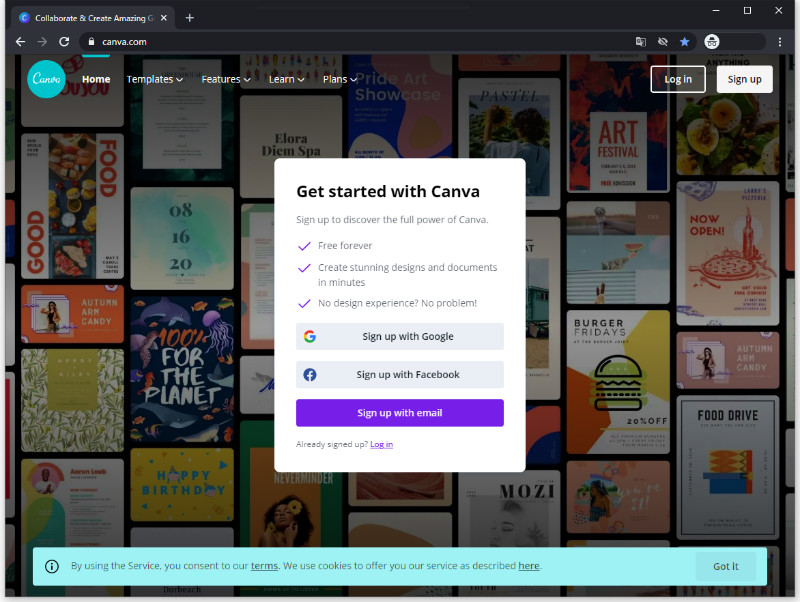Click the Canva logo
Image resolution: width=800 pixels, height=602 pixels.
(46, 79)
